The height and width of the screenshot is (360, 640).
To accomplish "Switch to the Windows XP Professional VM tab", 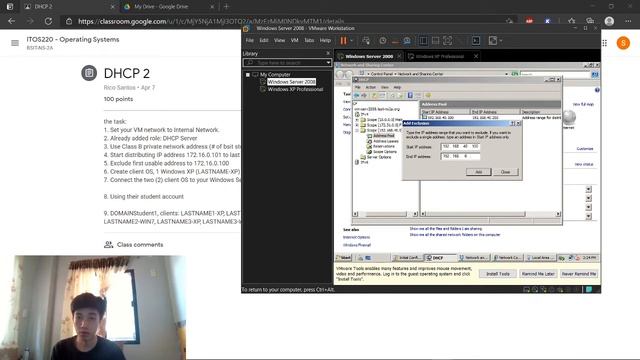I will 439,56.
